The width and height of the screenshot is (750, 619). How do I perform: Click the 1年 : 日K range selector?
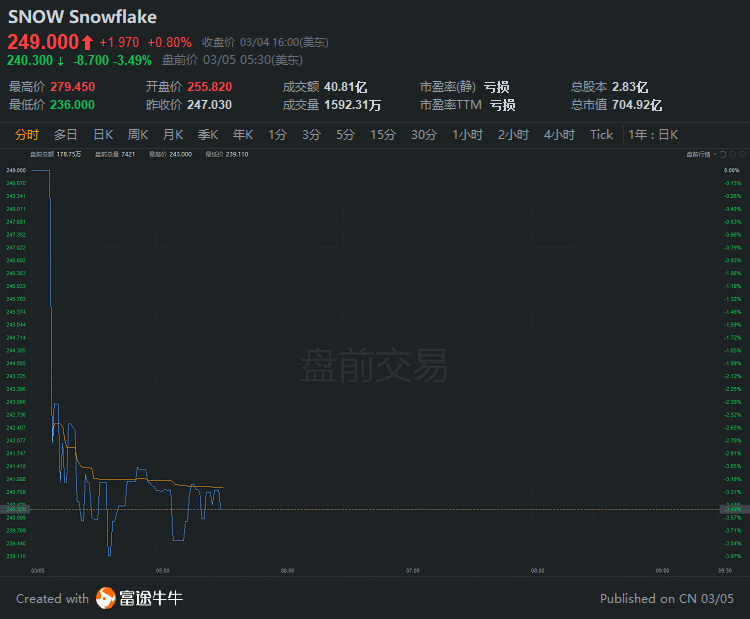[x=653, y=135]
